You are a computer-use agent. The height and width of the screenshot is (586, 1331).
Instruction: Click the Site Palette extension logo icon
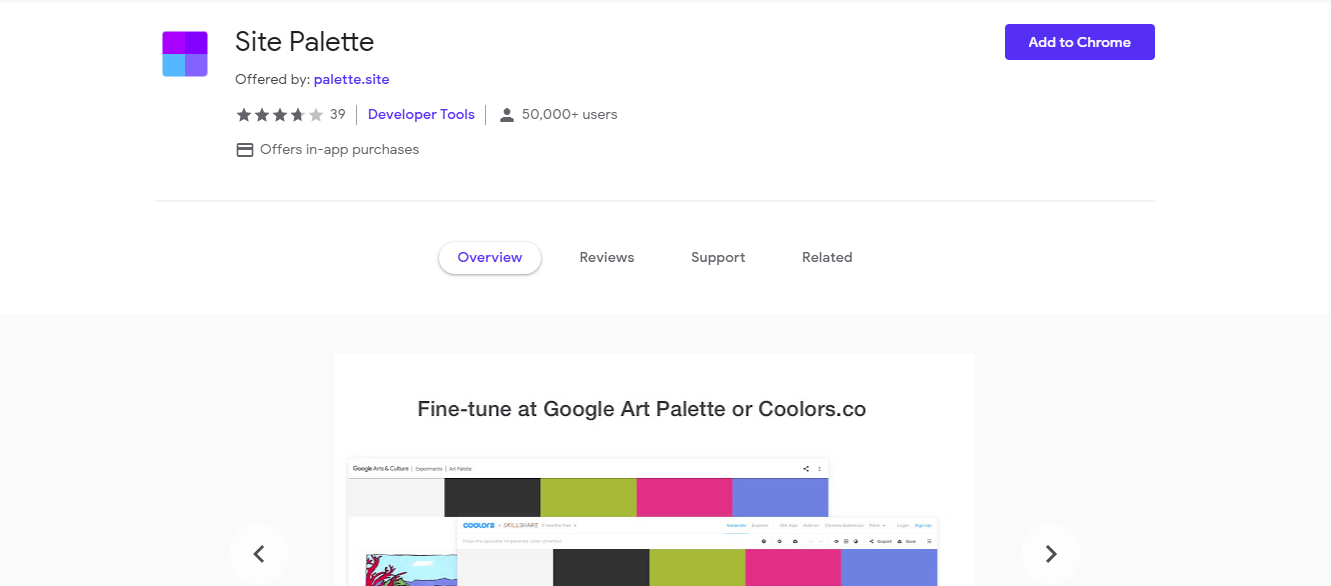coord(184,53)
